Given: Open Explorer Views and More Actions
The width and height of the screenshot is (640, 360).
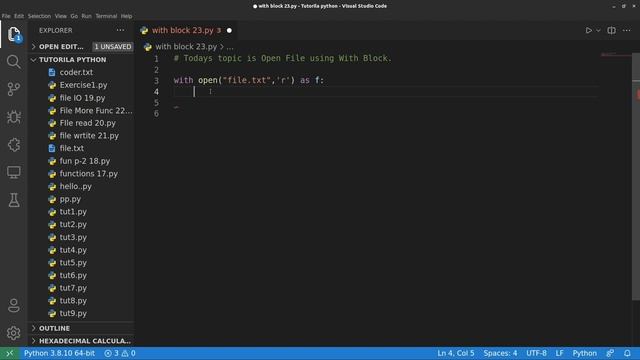Looking at the screenshot, I should point(120,30).
